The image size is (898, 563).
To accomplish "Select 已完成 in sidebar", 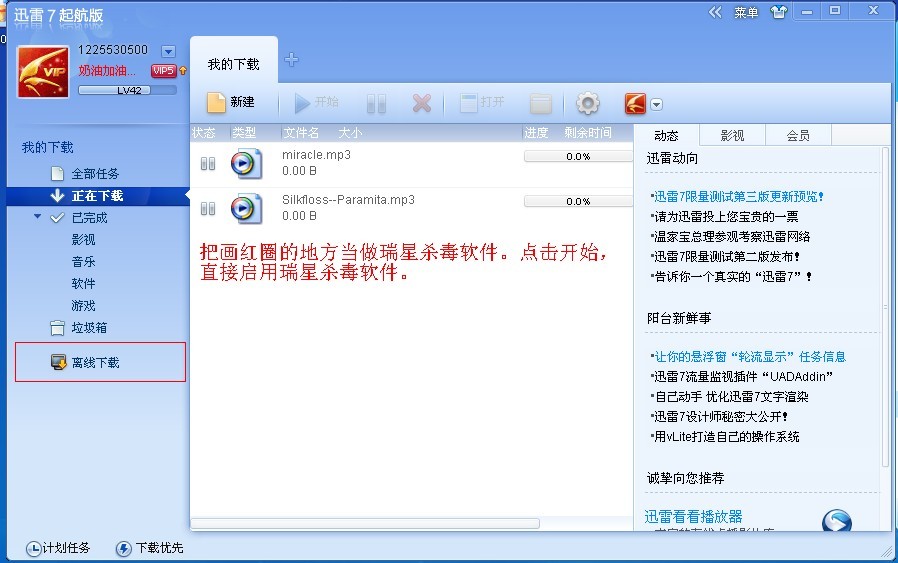I will point(89,218).
